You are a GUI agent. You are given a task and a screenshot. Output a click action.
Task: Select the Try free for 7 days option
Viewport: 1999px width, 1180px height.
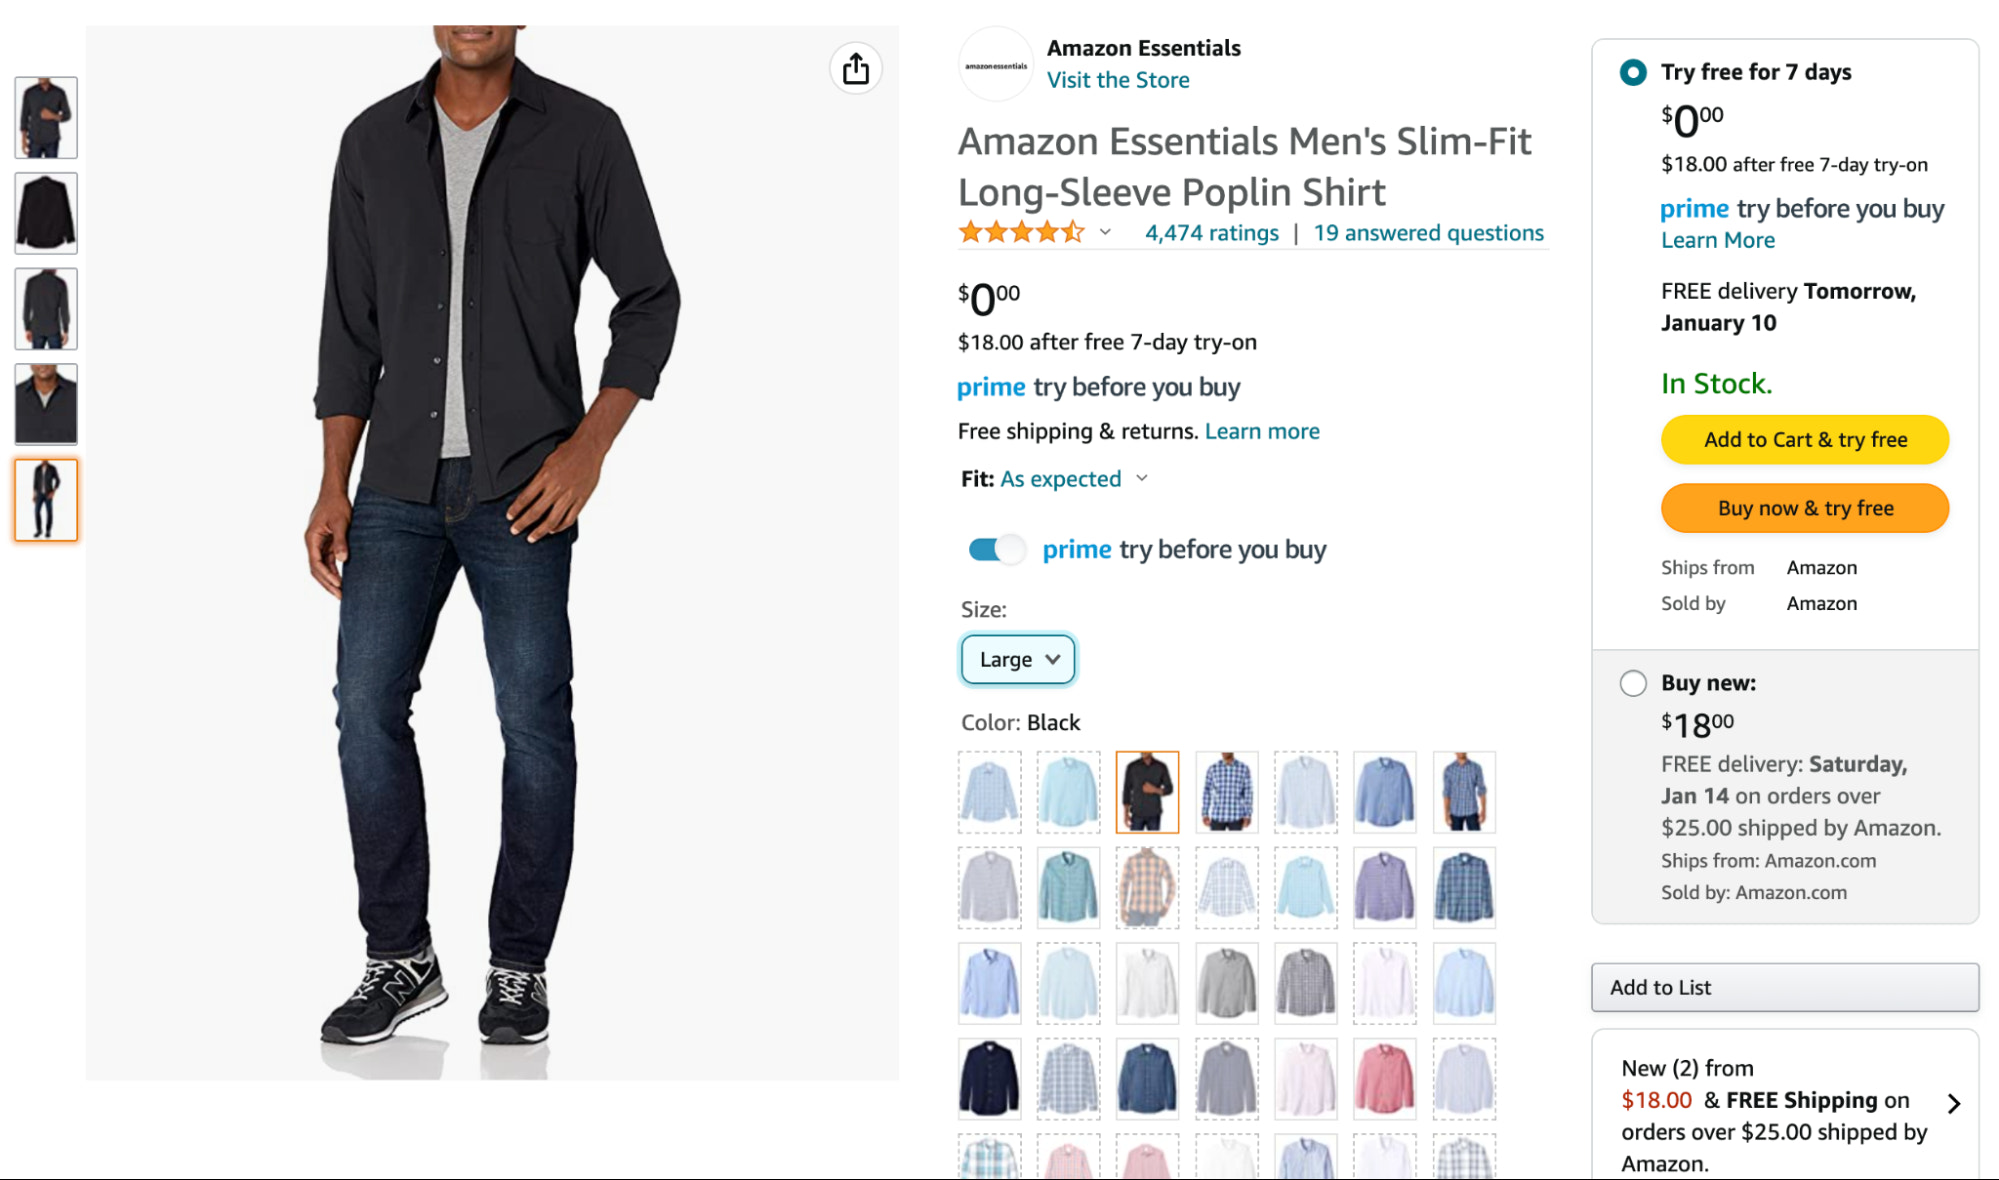click(x=1631, y=73)
